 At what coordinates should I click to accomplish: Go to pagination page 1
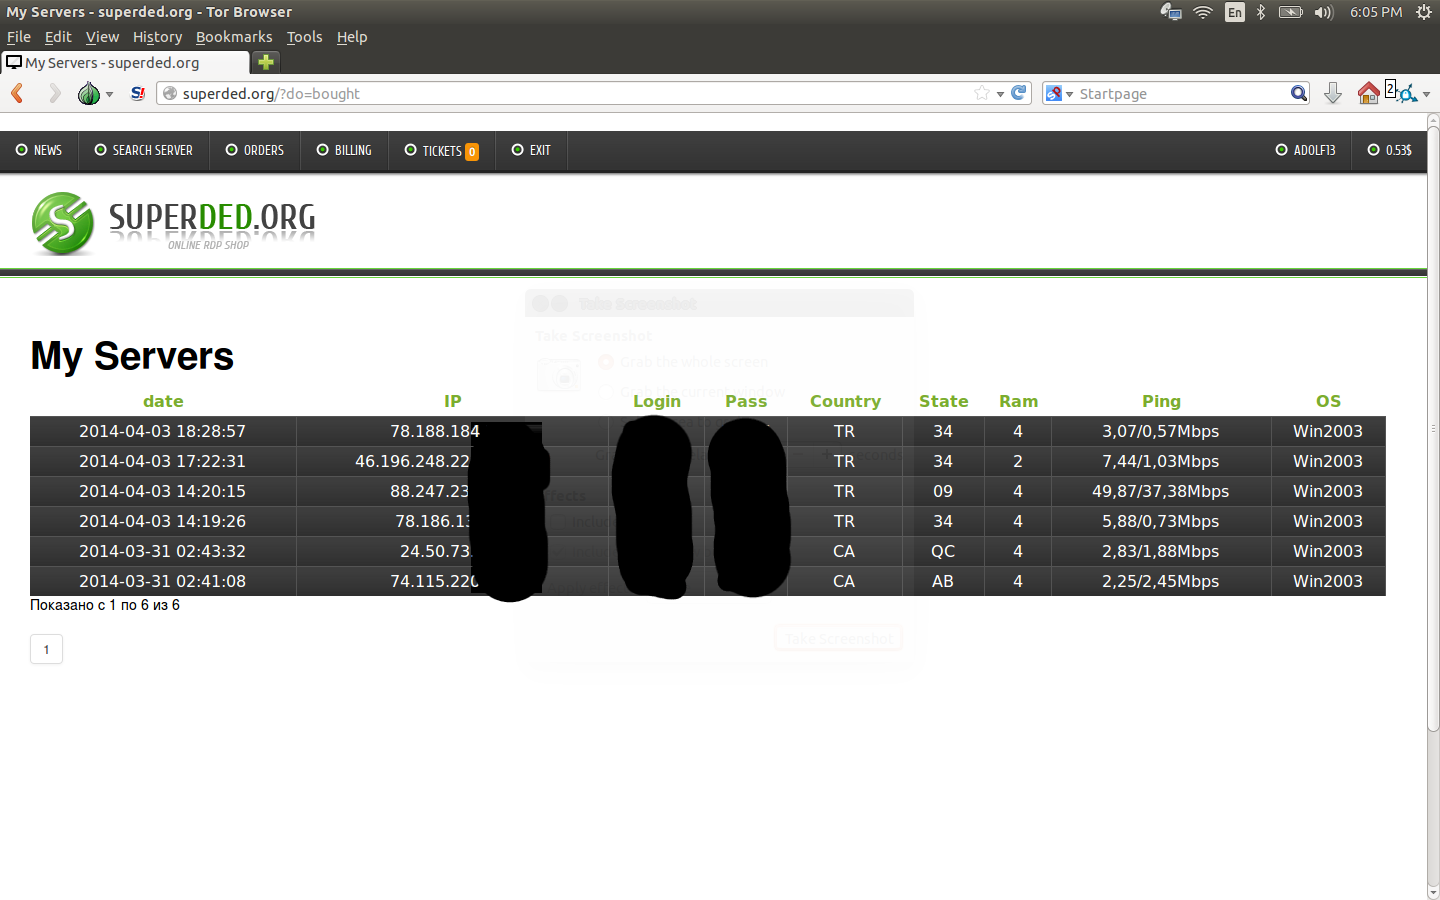[x=47, y=649]
